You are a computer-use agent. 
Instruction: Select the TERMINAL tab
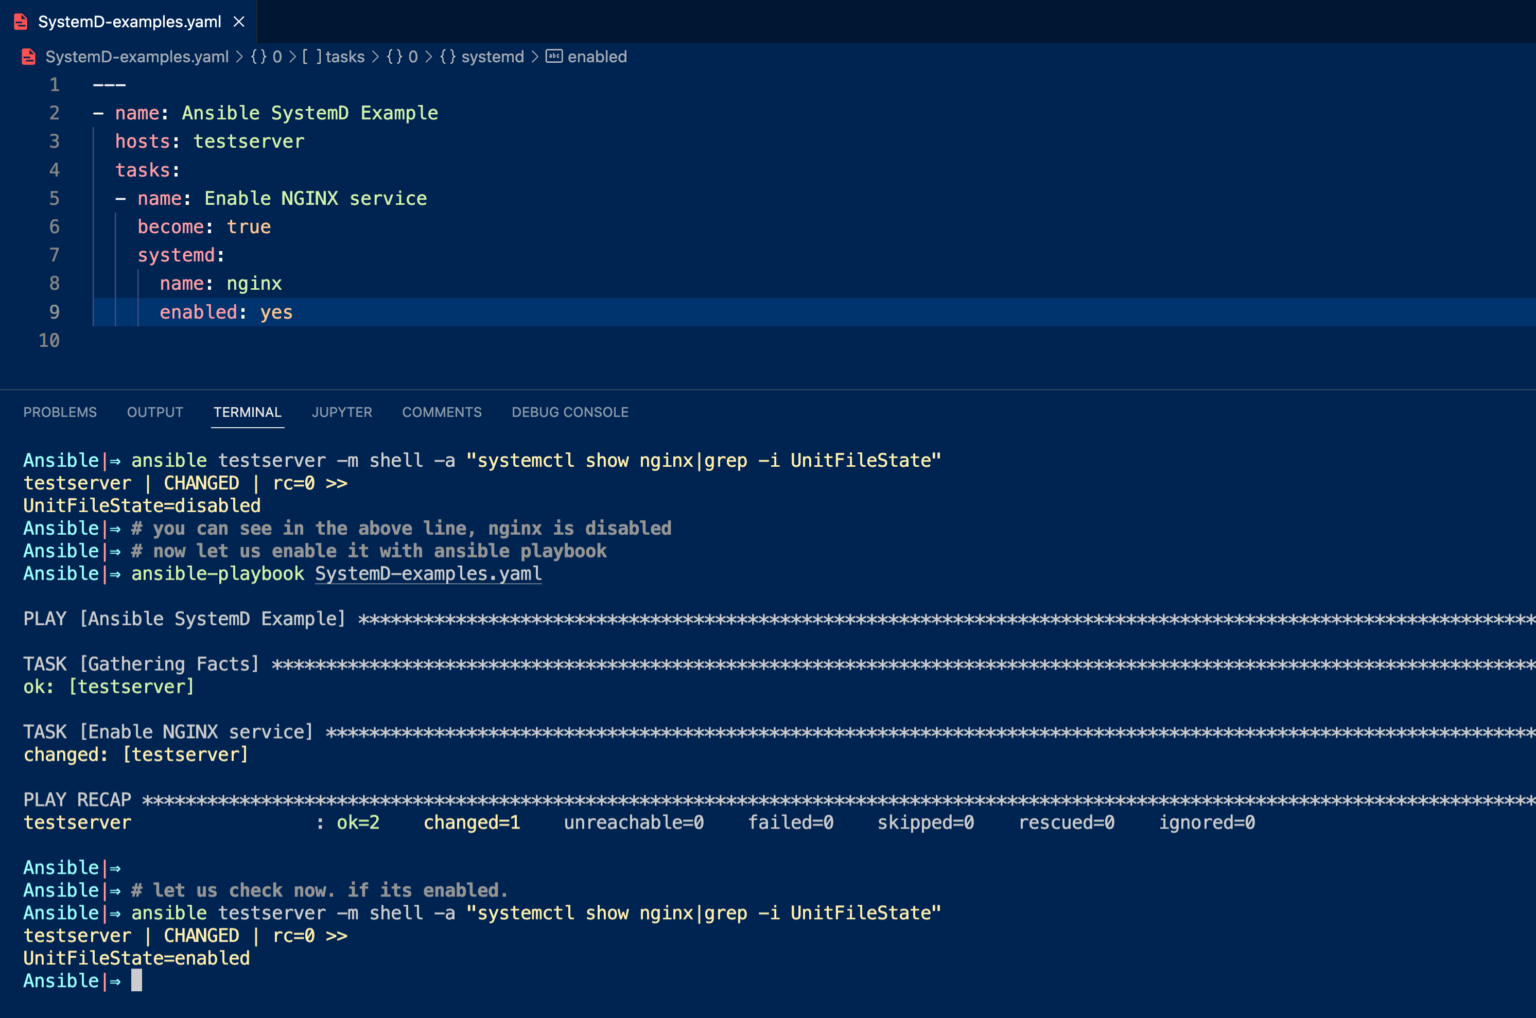click(247, 412)
